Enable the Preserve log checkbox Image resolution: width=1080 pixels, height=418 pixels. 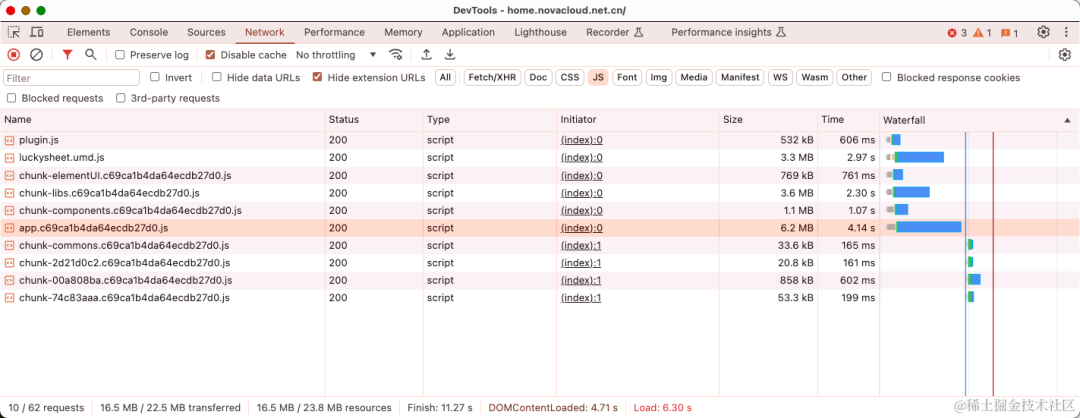120,54
